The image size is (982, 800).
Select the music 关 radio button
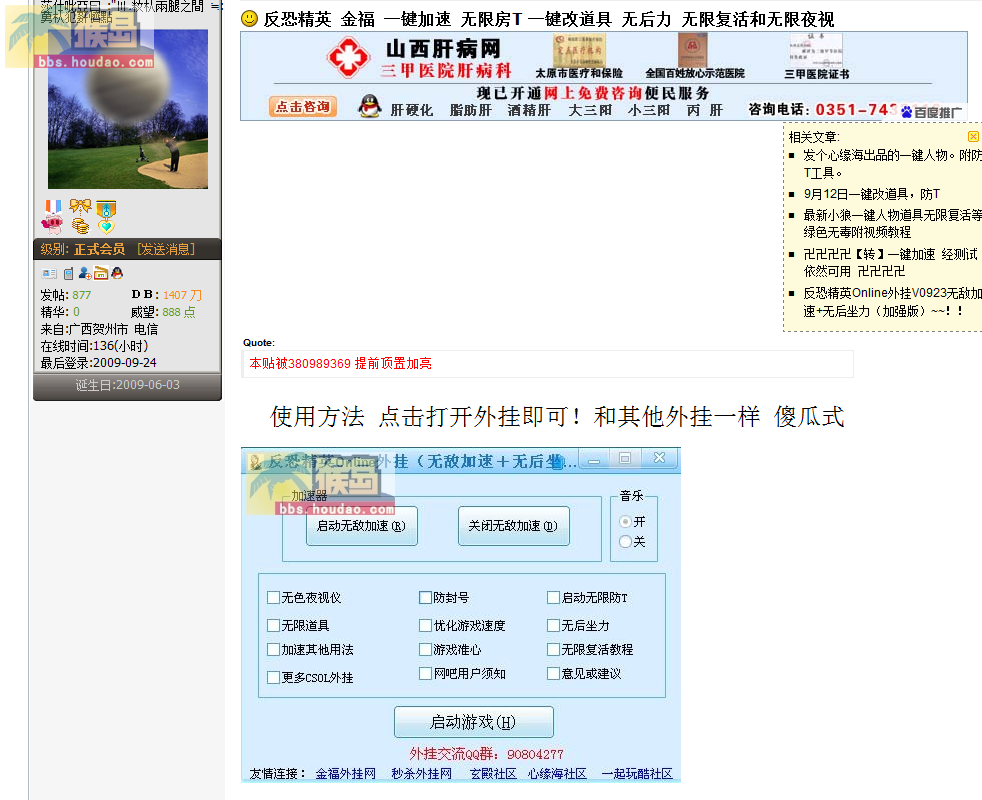[x=625, y=541]
